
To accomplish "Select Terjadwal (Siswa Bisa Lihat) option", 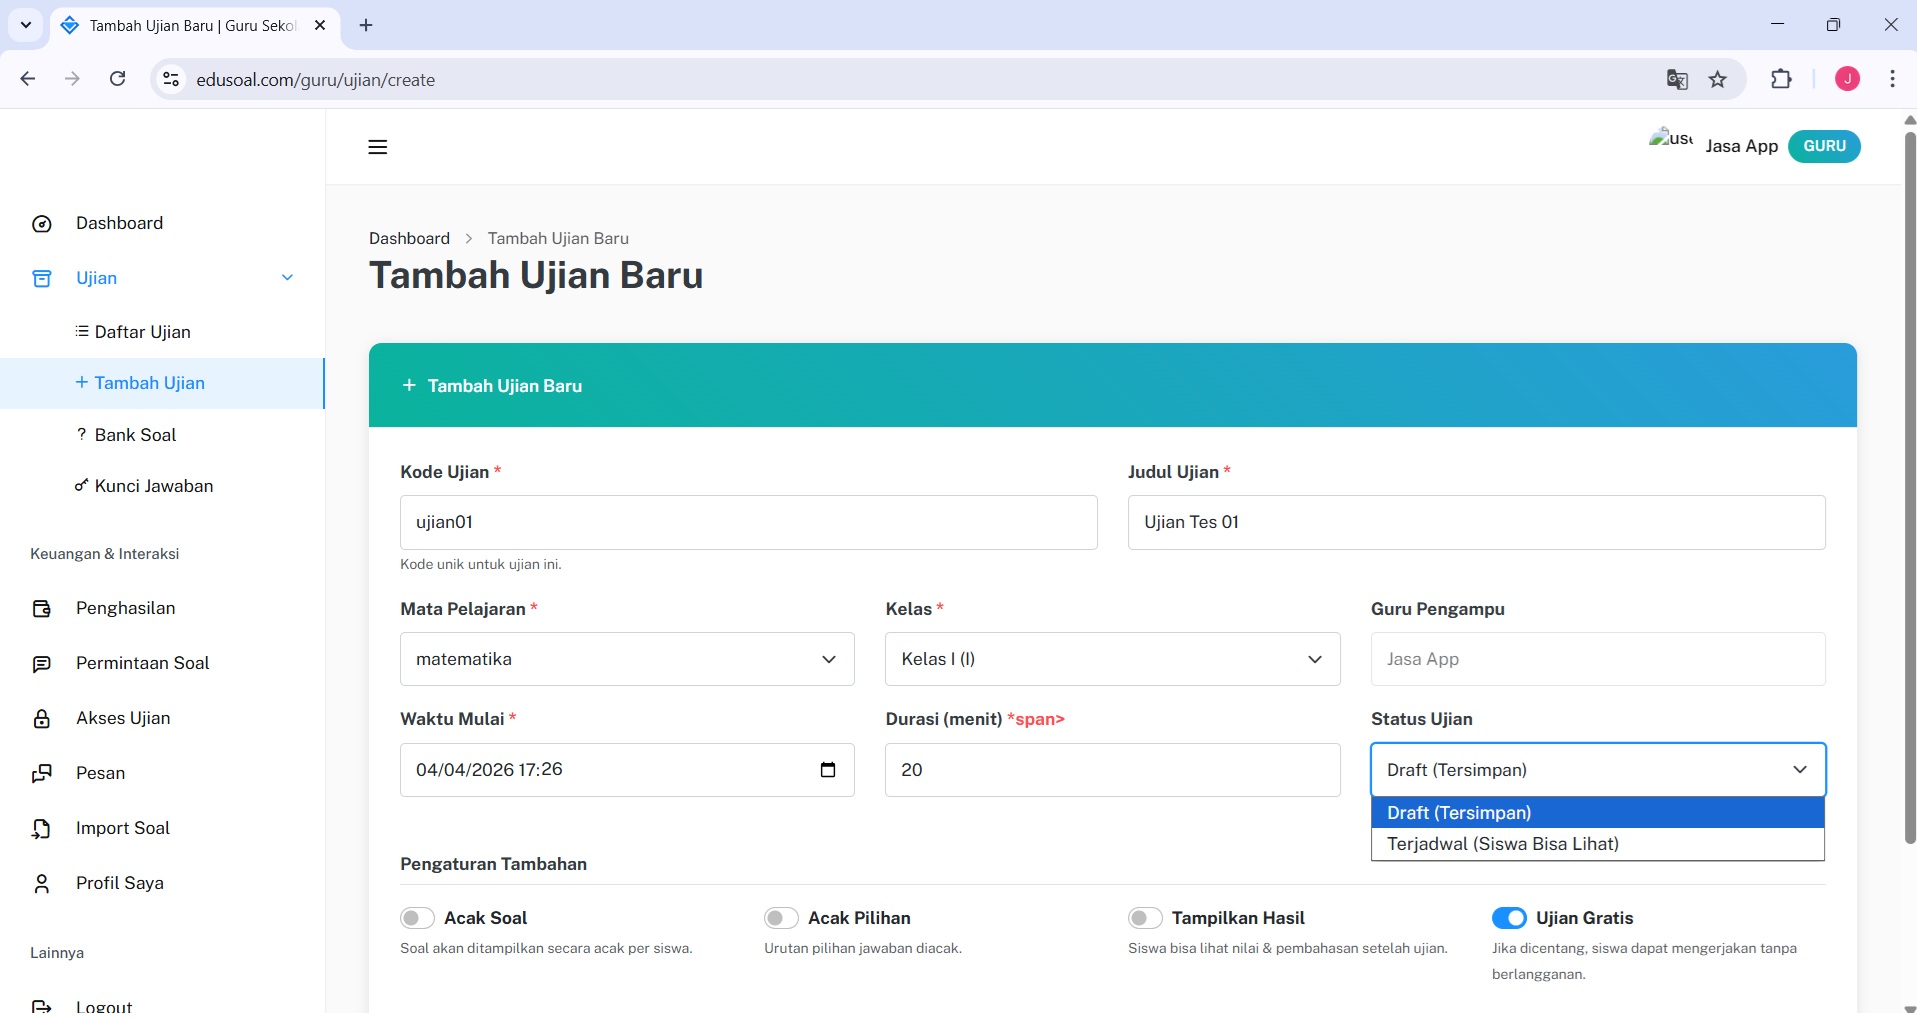I will (1504, 844).
